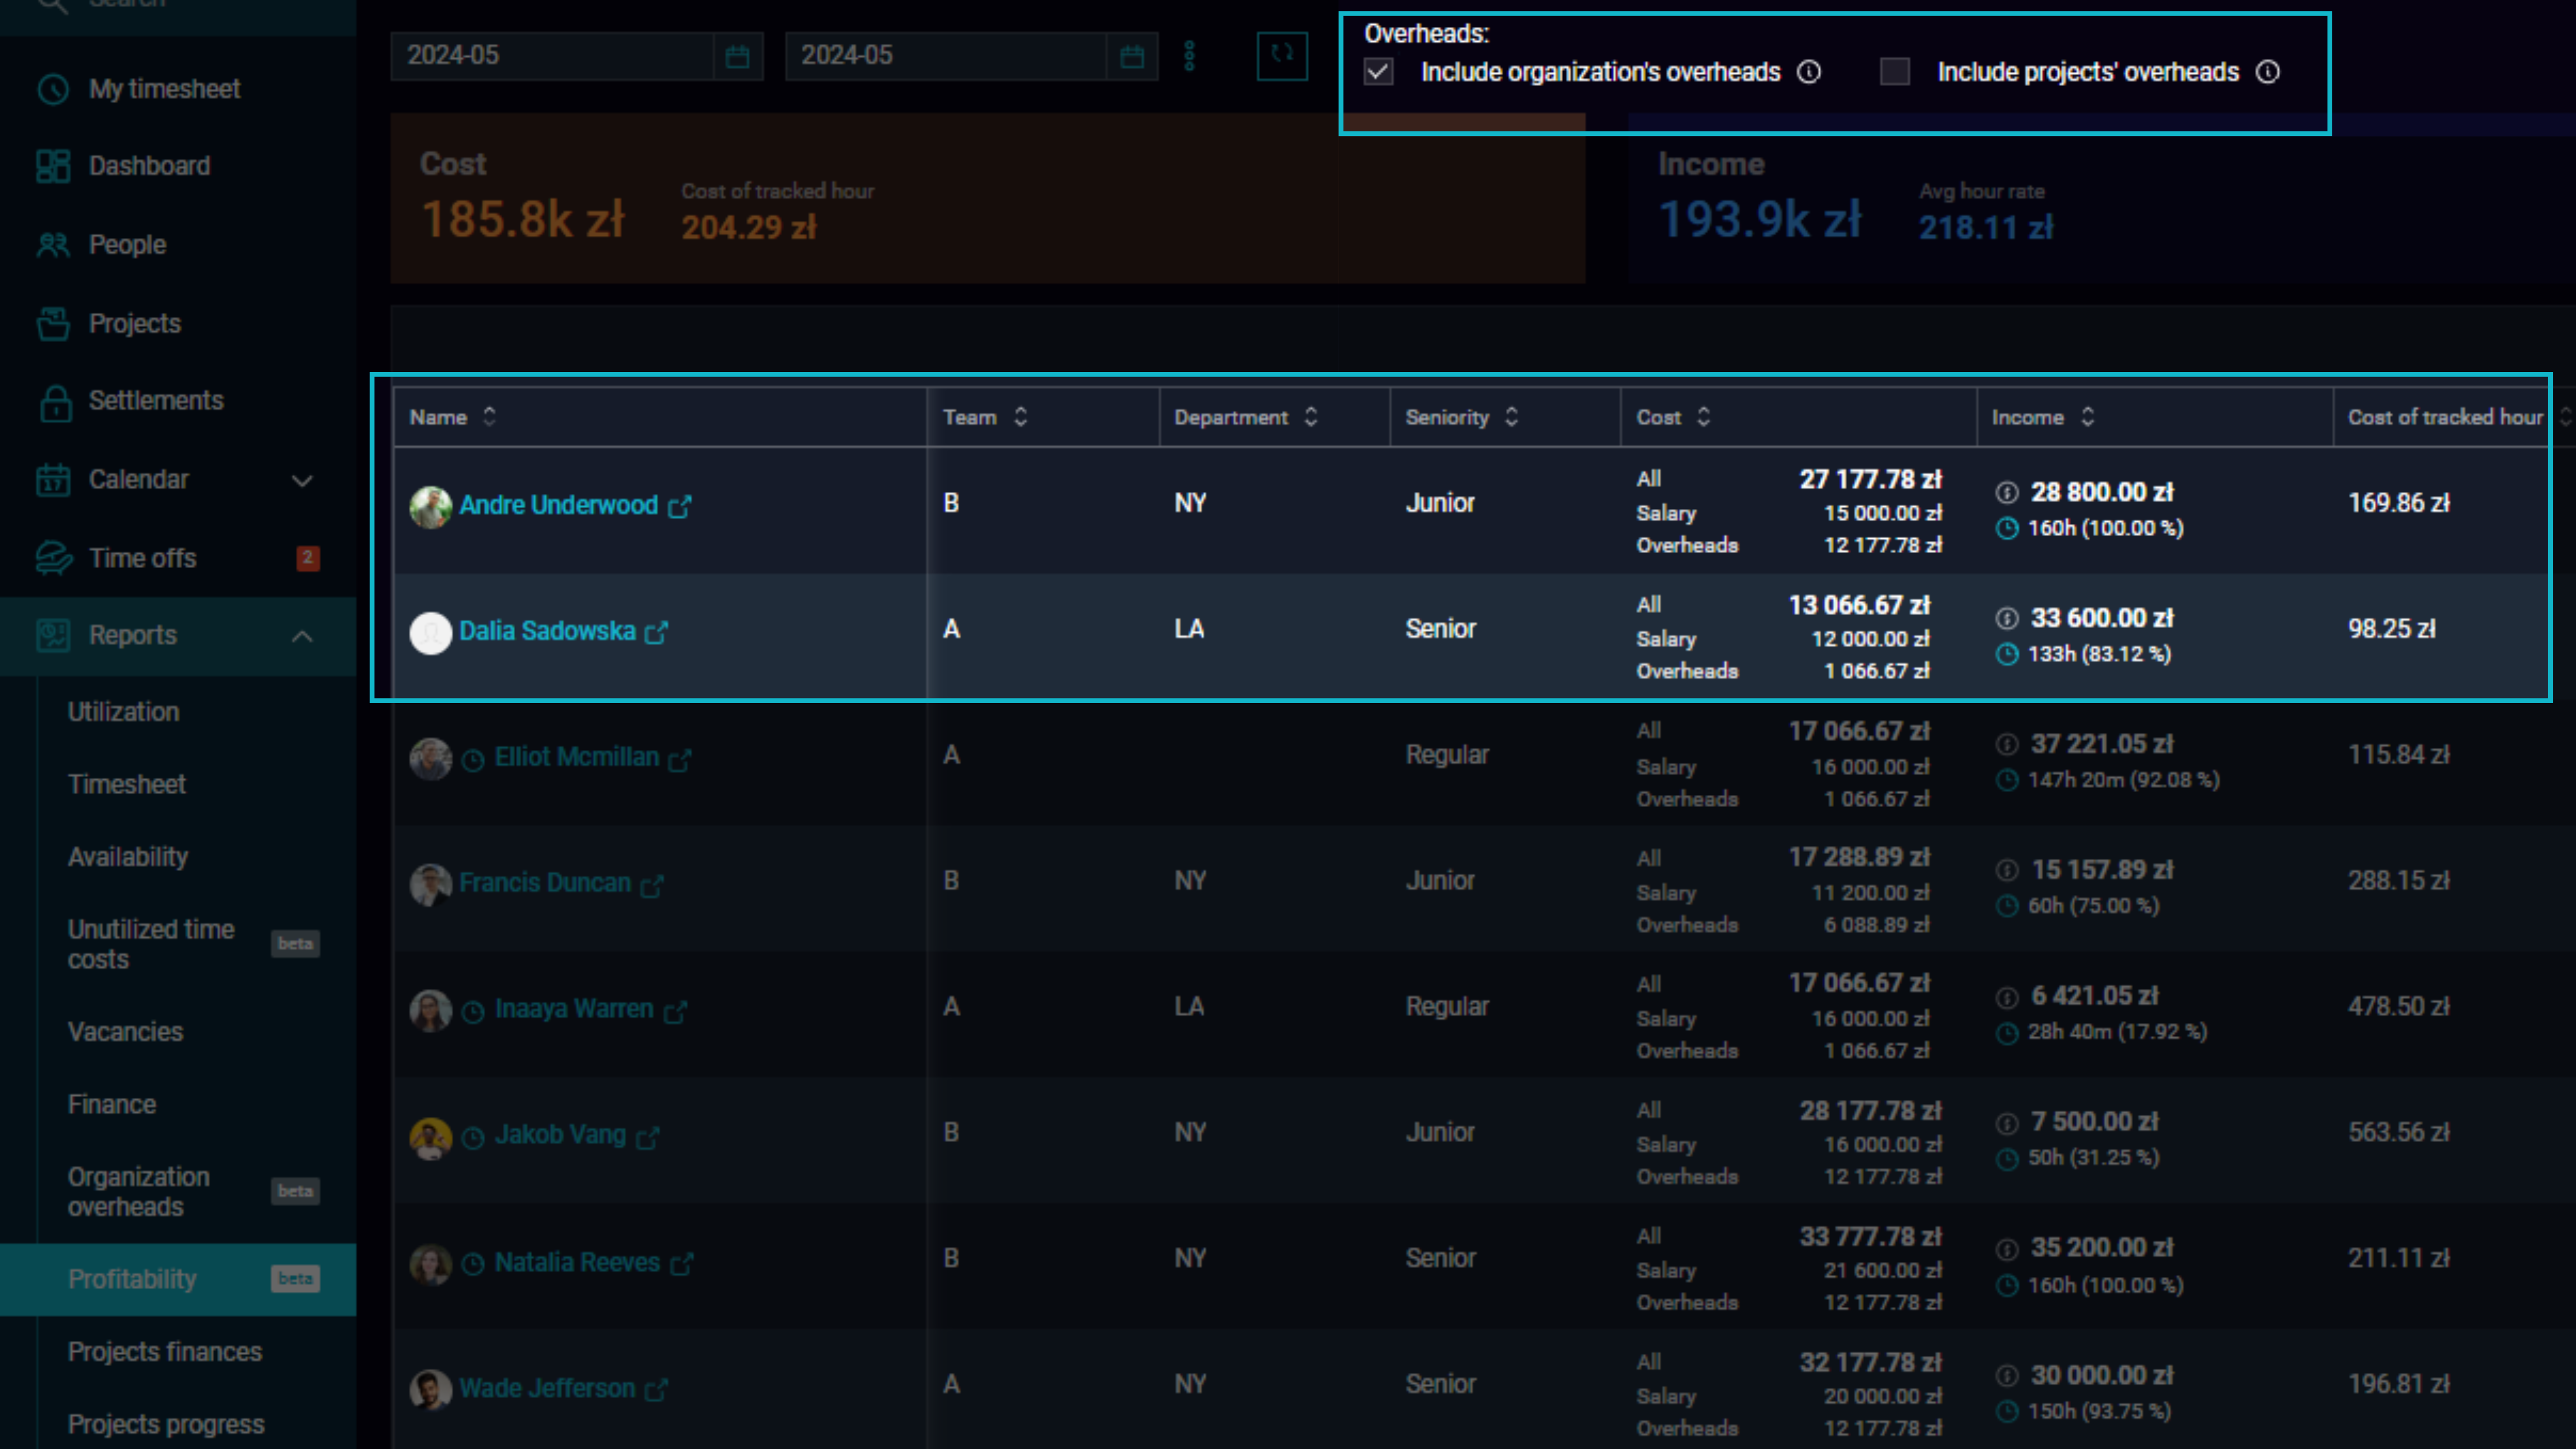Open the Utilization report

point(124,712)
